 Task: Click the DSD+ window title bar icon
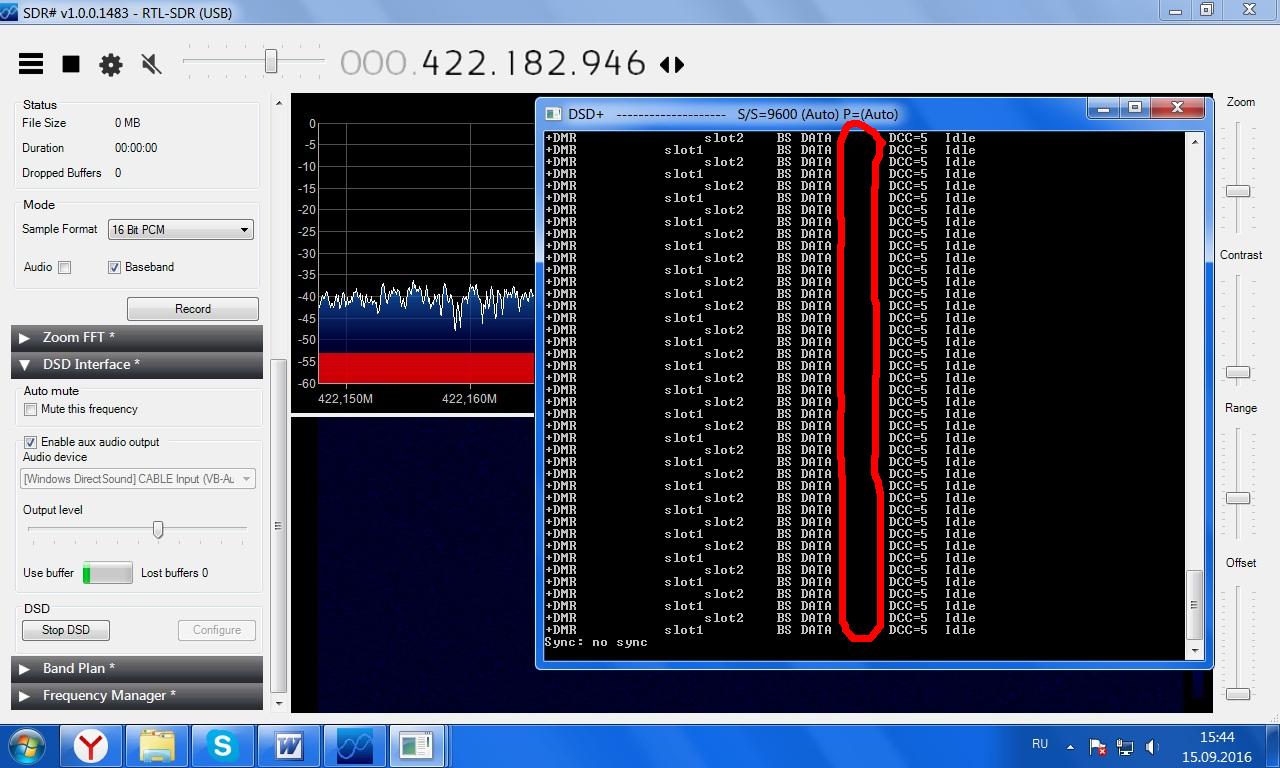[x=553, y=114]
